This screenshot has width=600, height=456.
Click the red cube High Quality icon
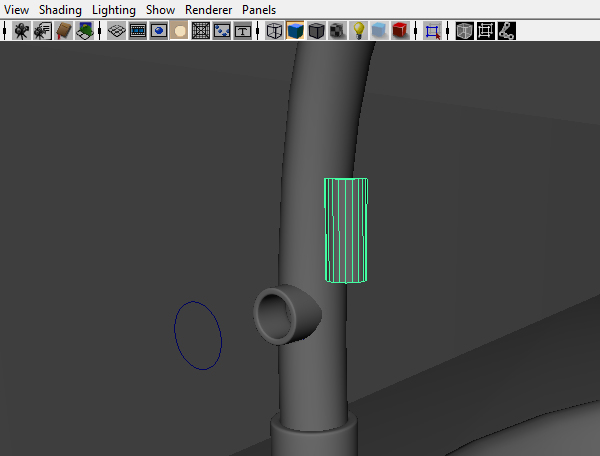[400, 31]
